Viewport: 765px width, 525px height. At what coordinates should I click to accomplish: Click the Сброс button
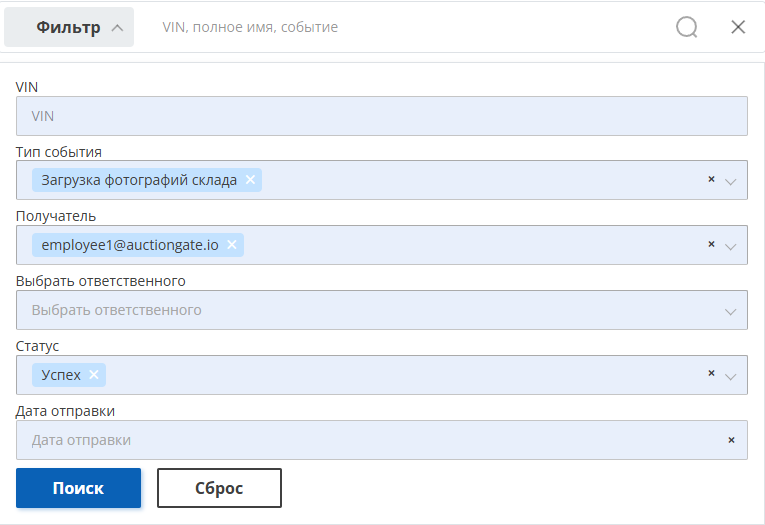coord(219,488)
